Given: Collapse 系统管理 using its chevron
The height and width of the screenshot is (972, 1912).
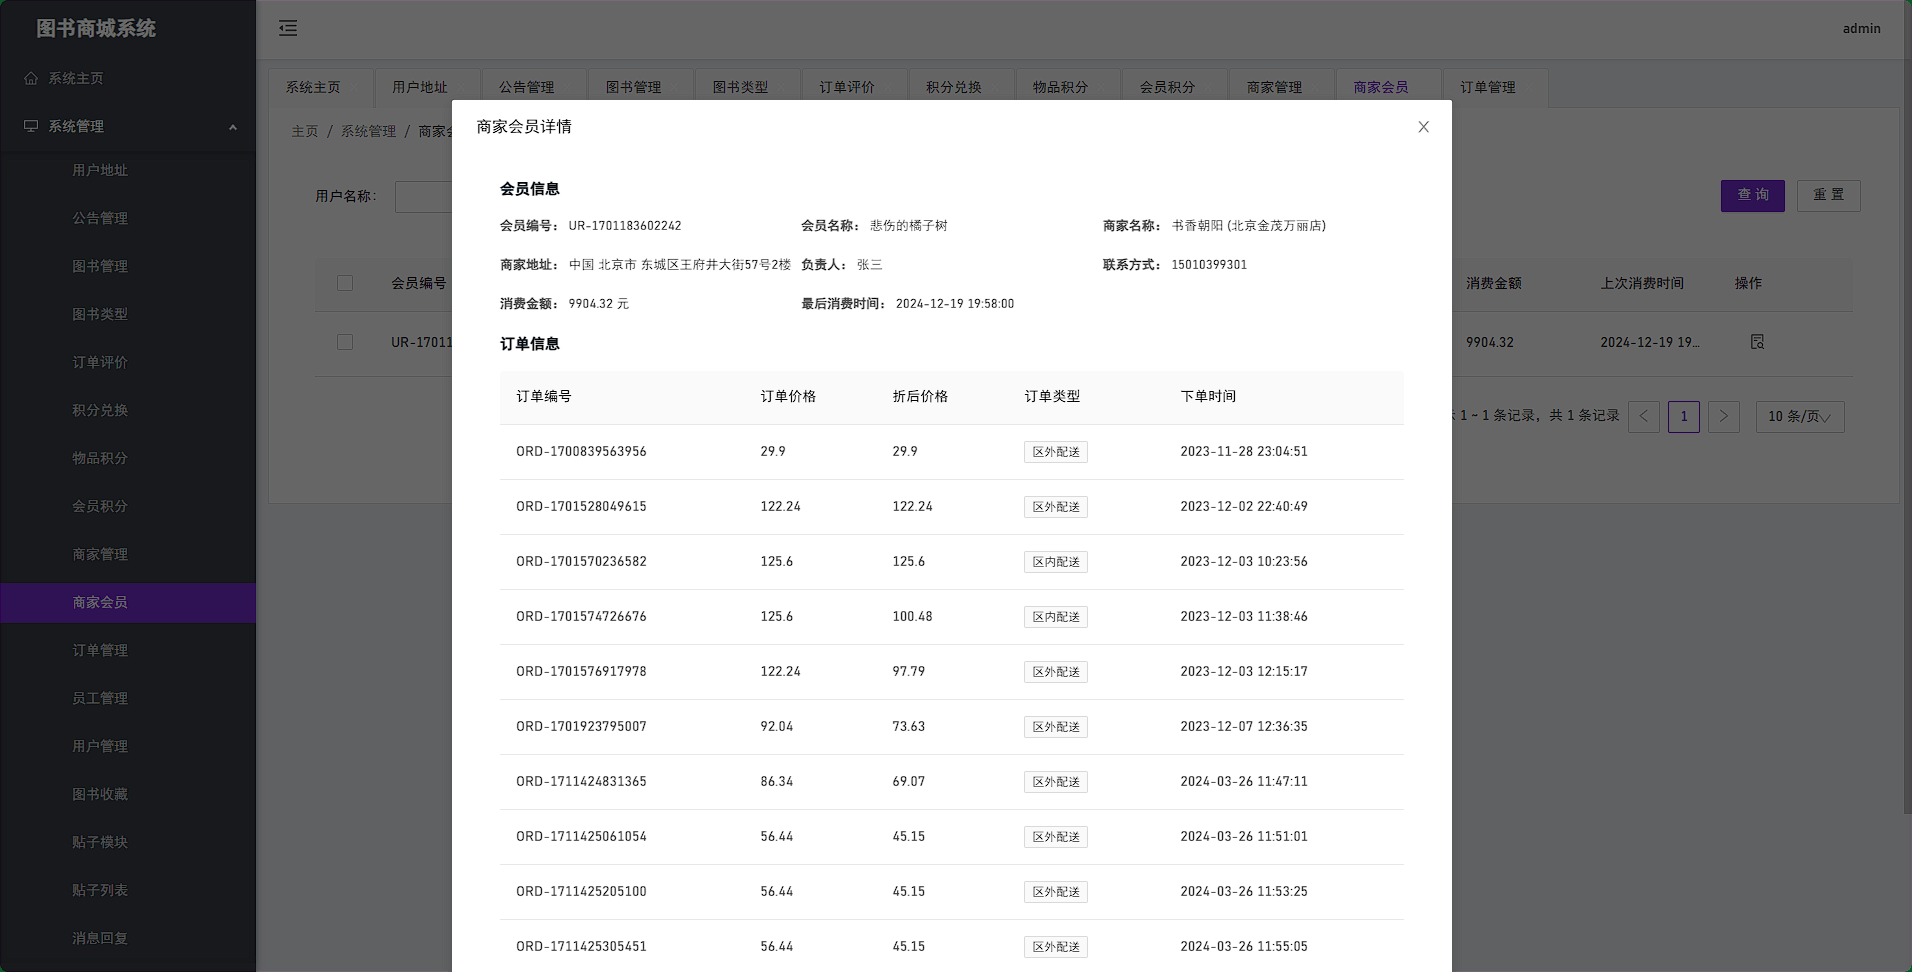Looking at the screenshot, I should pyautogui.click(x=233, y=126).
